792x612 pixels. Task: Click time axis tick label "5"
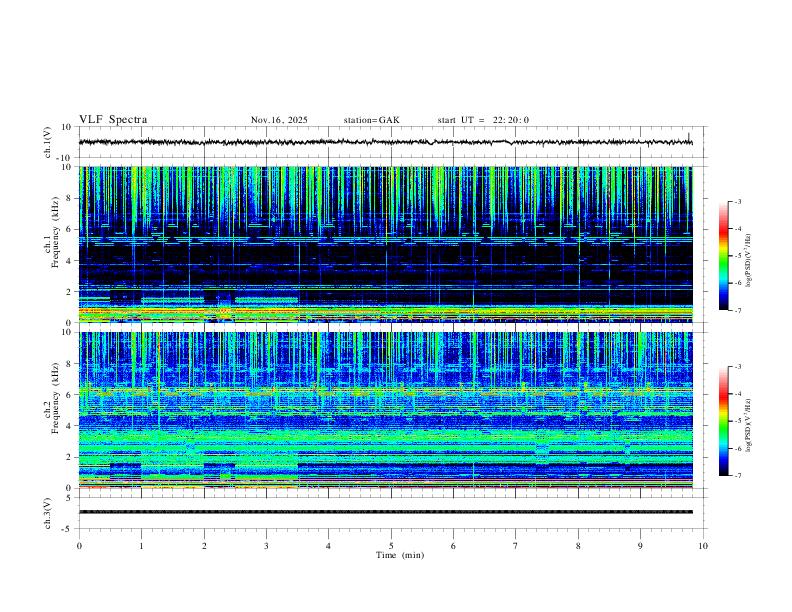[391, 546]
